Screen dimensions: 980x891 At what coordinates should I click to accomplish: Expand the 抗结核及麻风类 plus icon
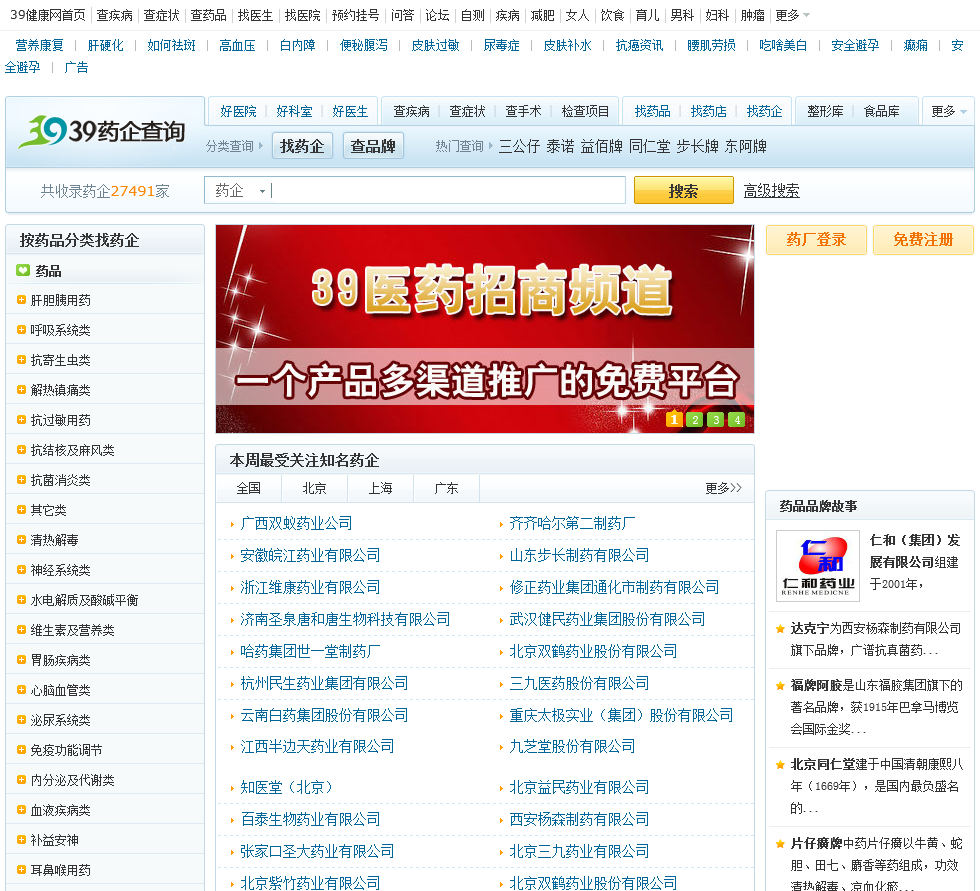(x=21, y=450)
